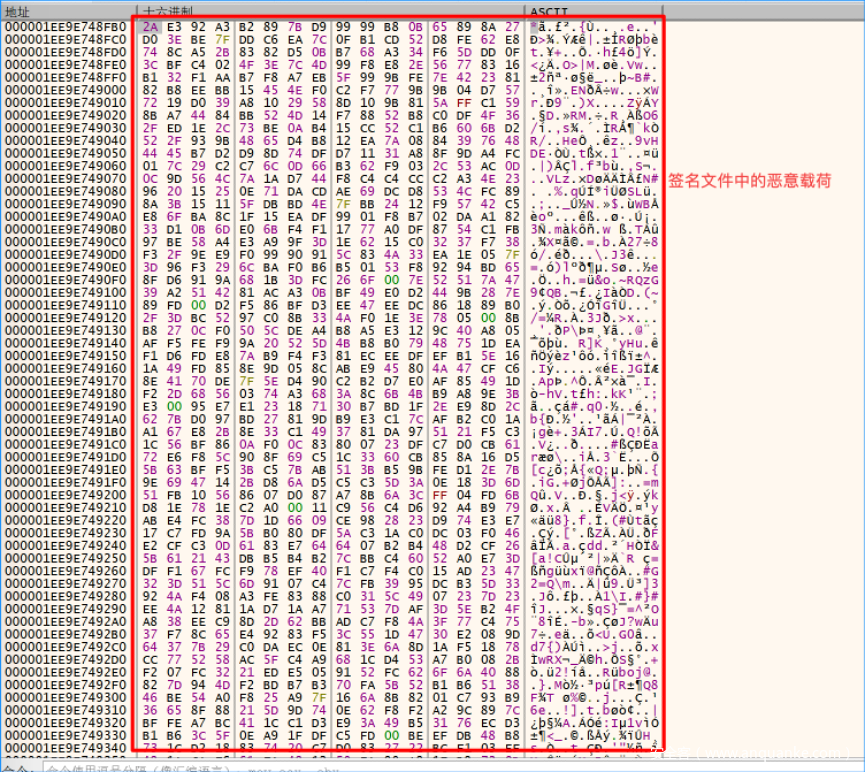Select ASCII text of row 000001EE9E749230
Screen dimensions: 866x772
pyautogui.click(x=594, y=533)
